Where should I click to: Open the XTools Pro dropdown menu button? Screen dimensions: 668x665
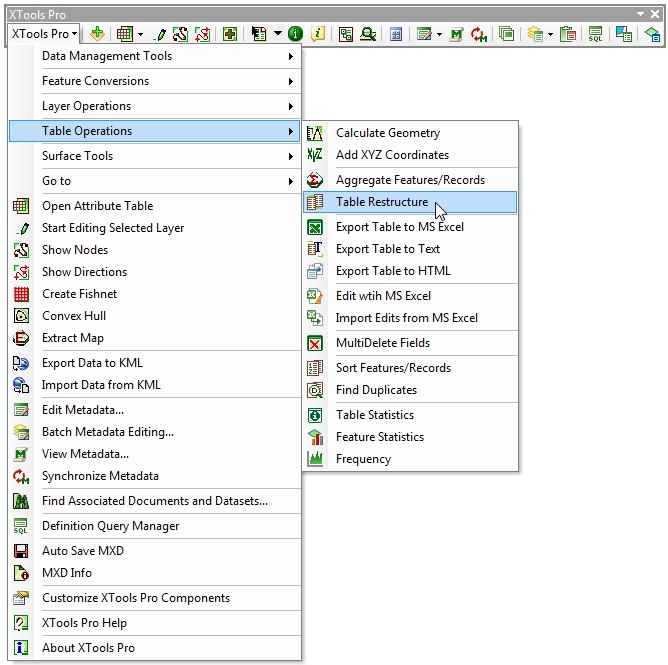tap(44, 34)
